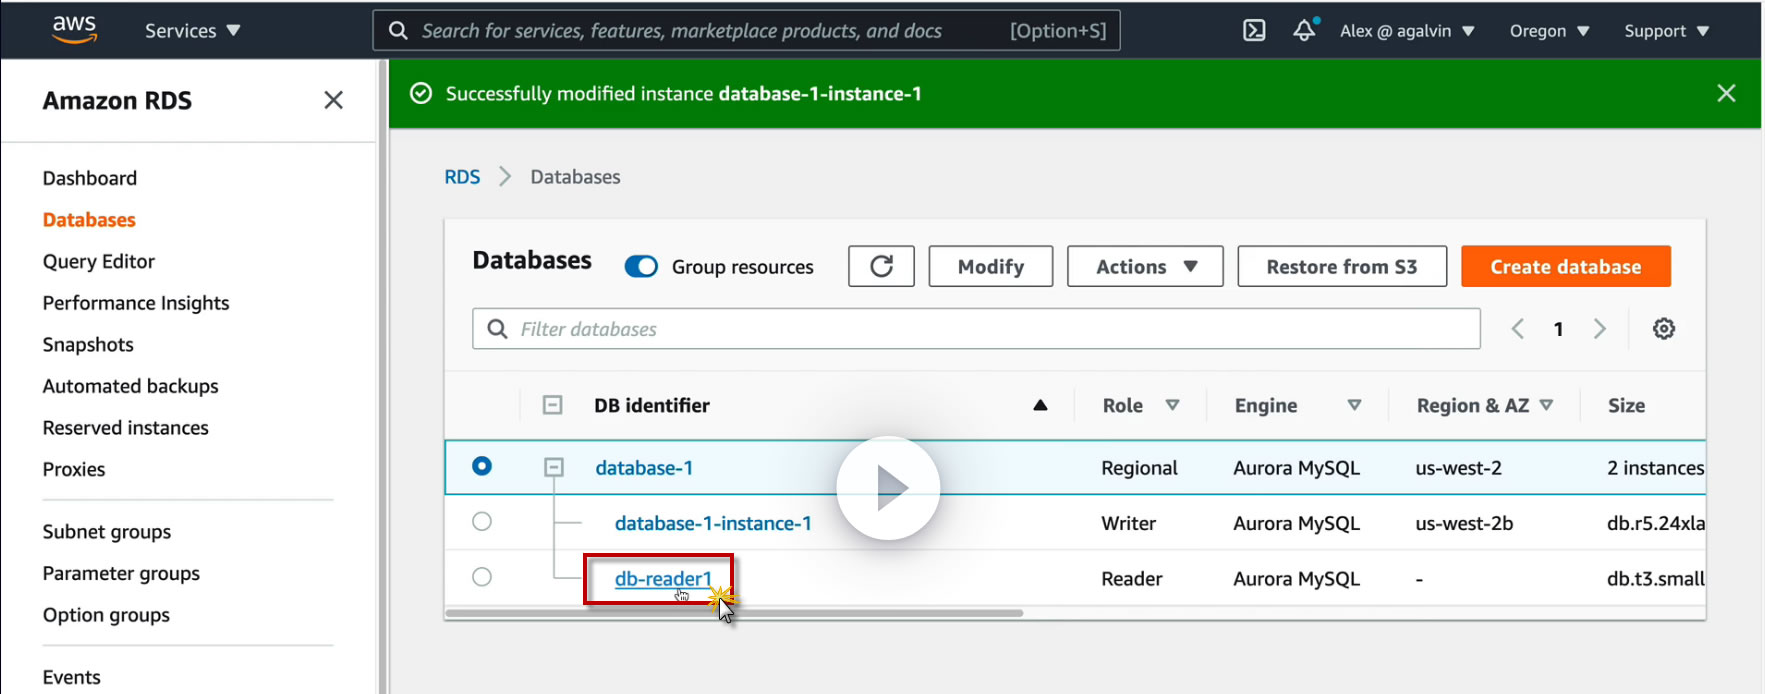Open Option groups in the sidebar
Screen dimensions: 1765x694
[x=106, y=615]
